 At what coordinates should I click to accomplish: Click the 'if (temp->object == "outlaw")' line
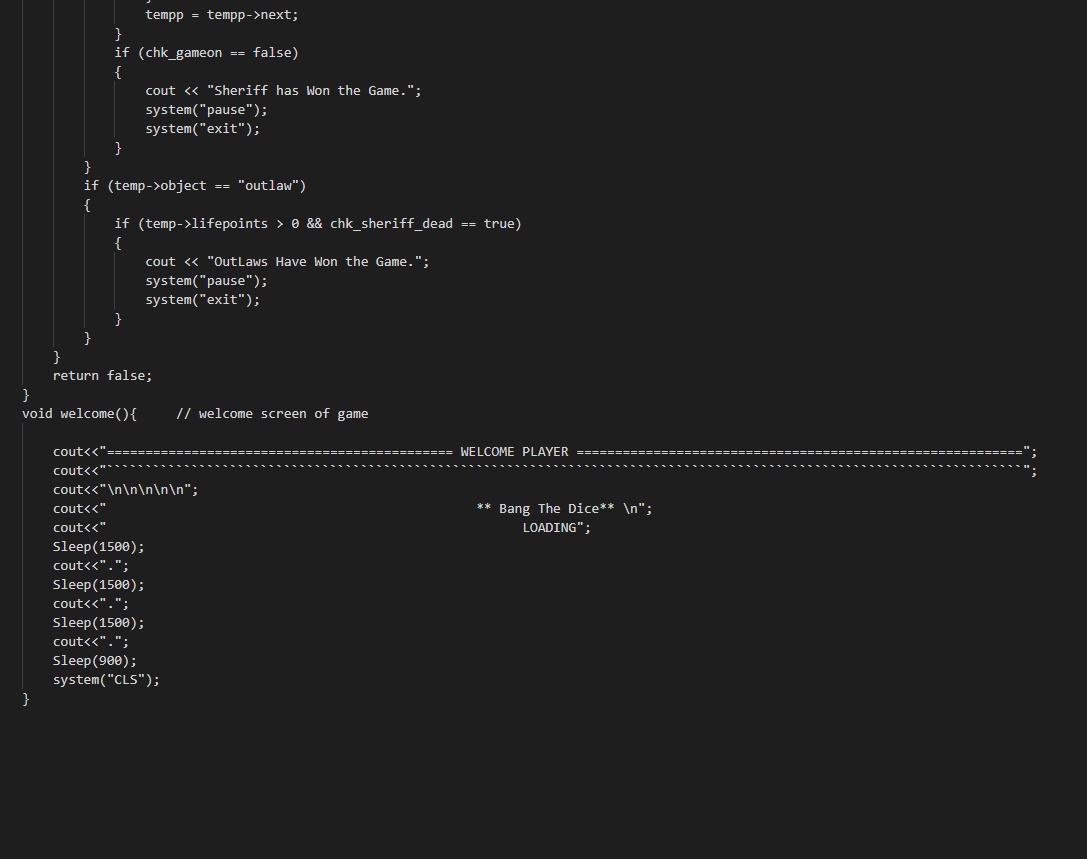coord(195,186)
